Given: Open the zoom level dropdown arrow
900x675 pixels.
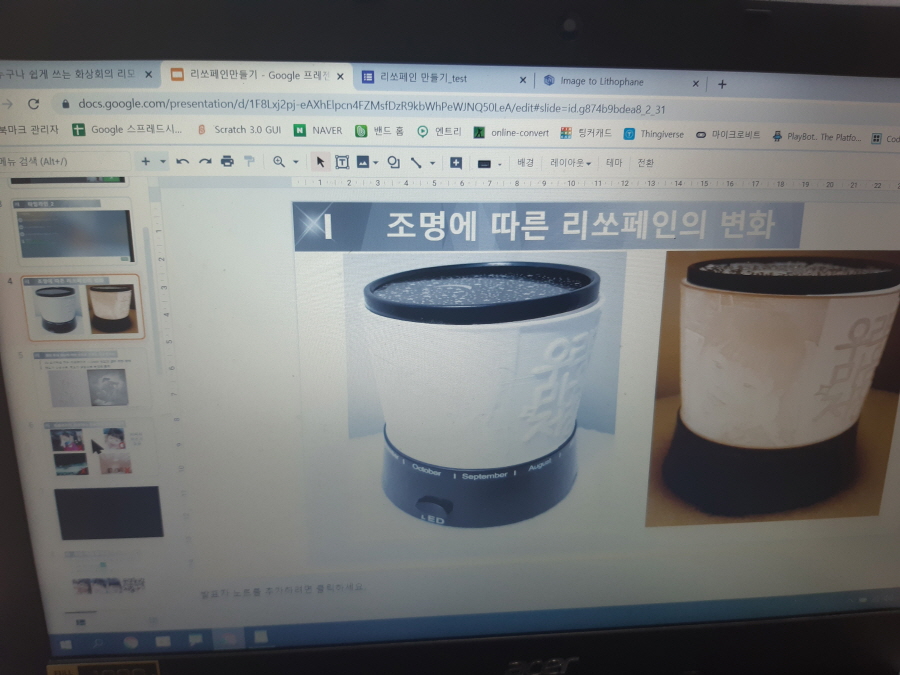Looking at the screenshot, I should (296, 162).
